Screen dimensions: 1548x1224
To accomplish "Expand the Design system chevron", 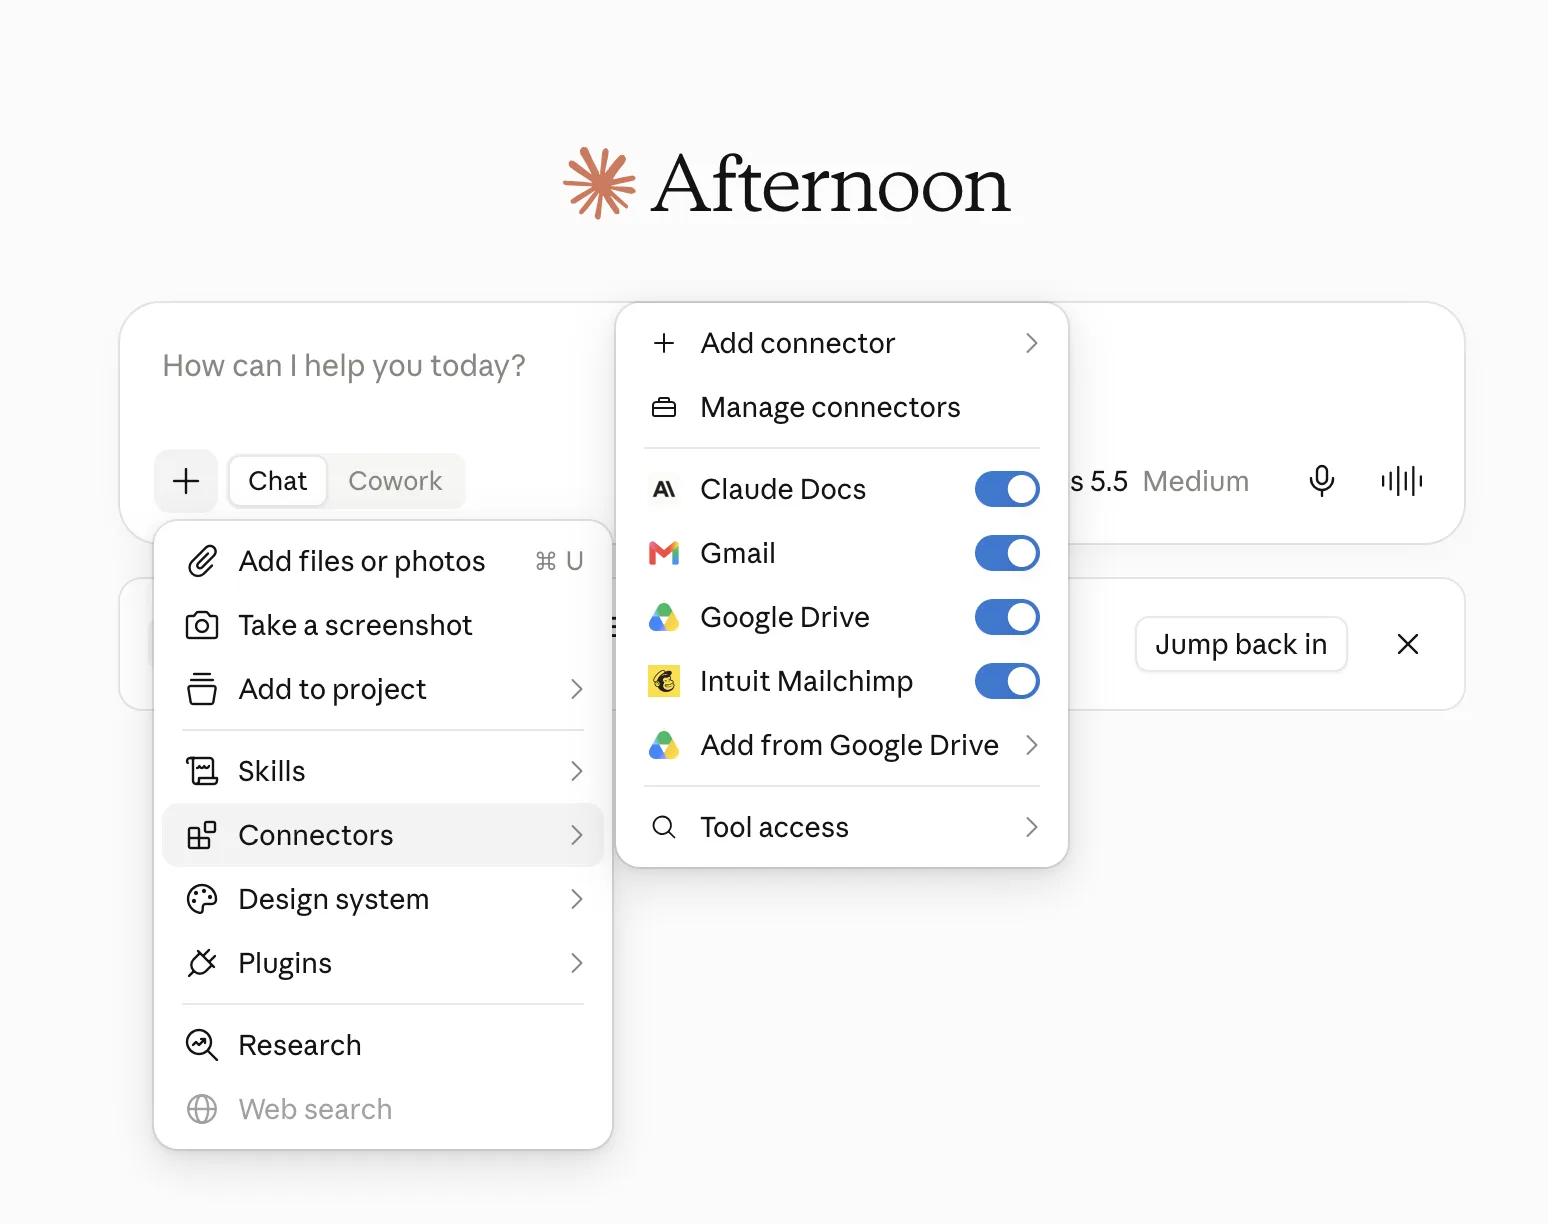I will coord(576,899).
